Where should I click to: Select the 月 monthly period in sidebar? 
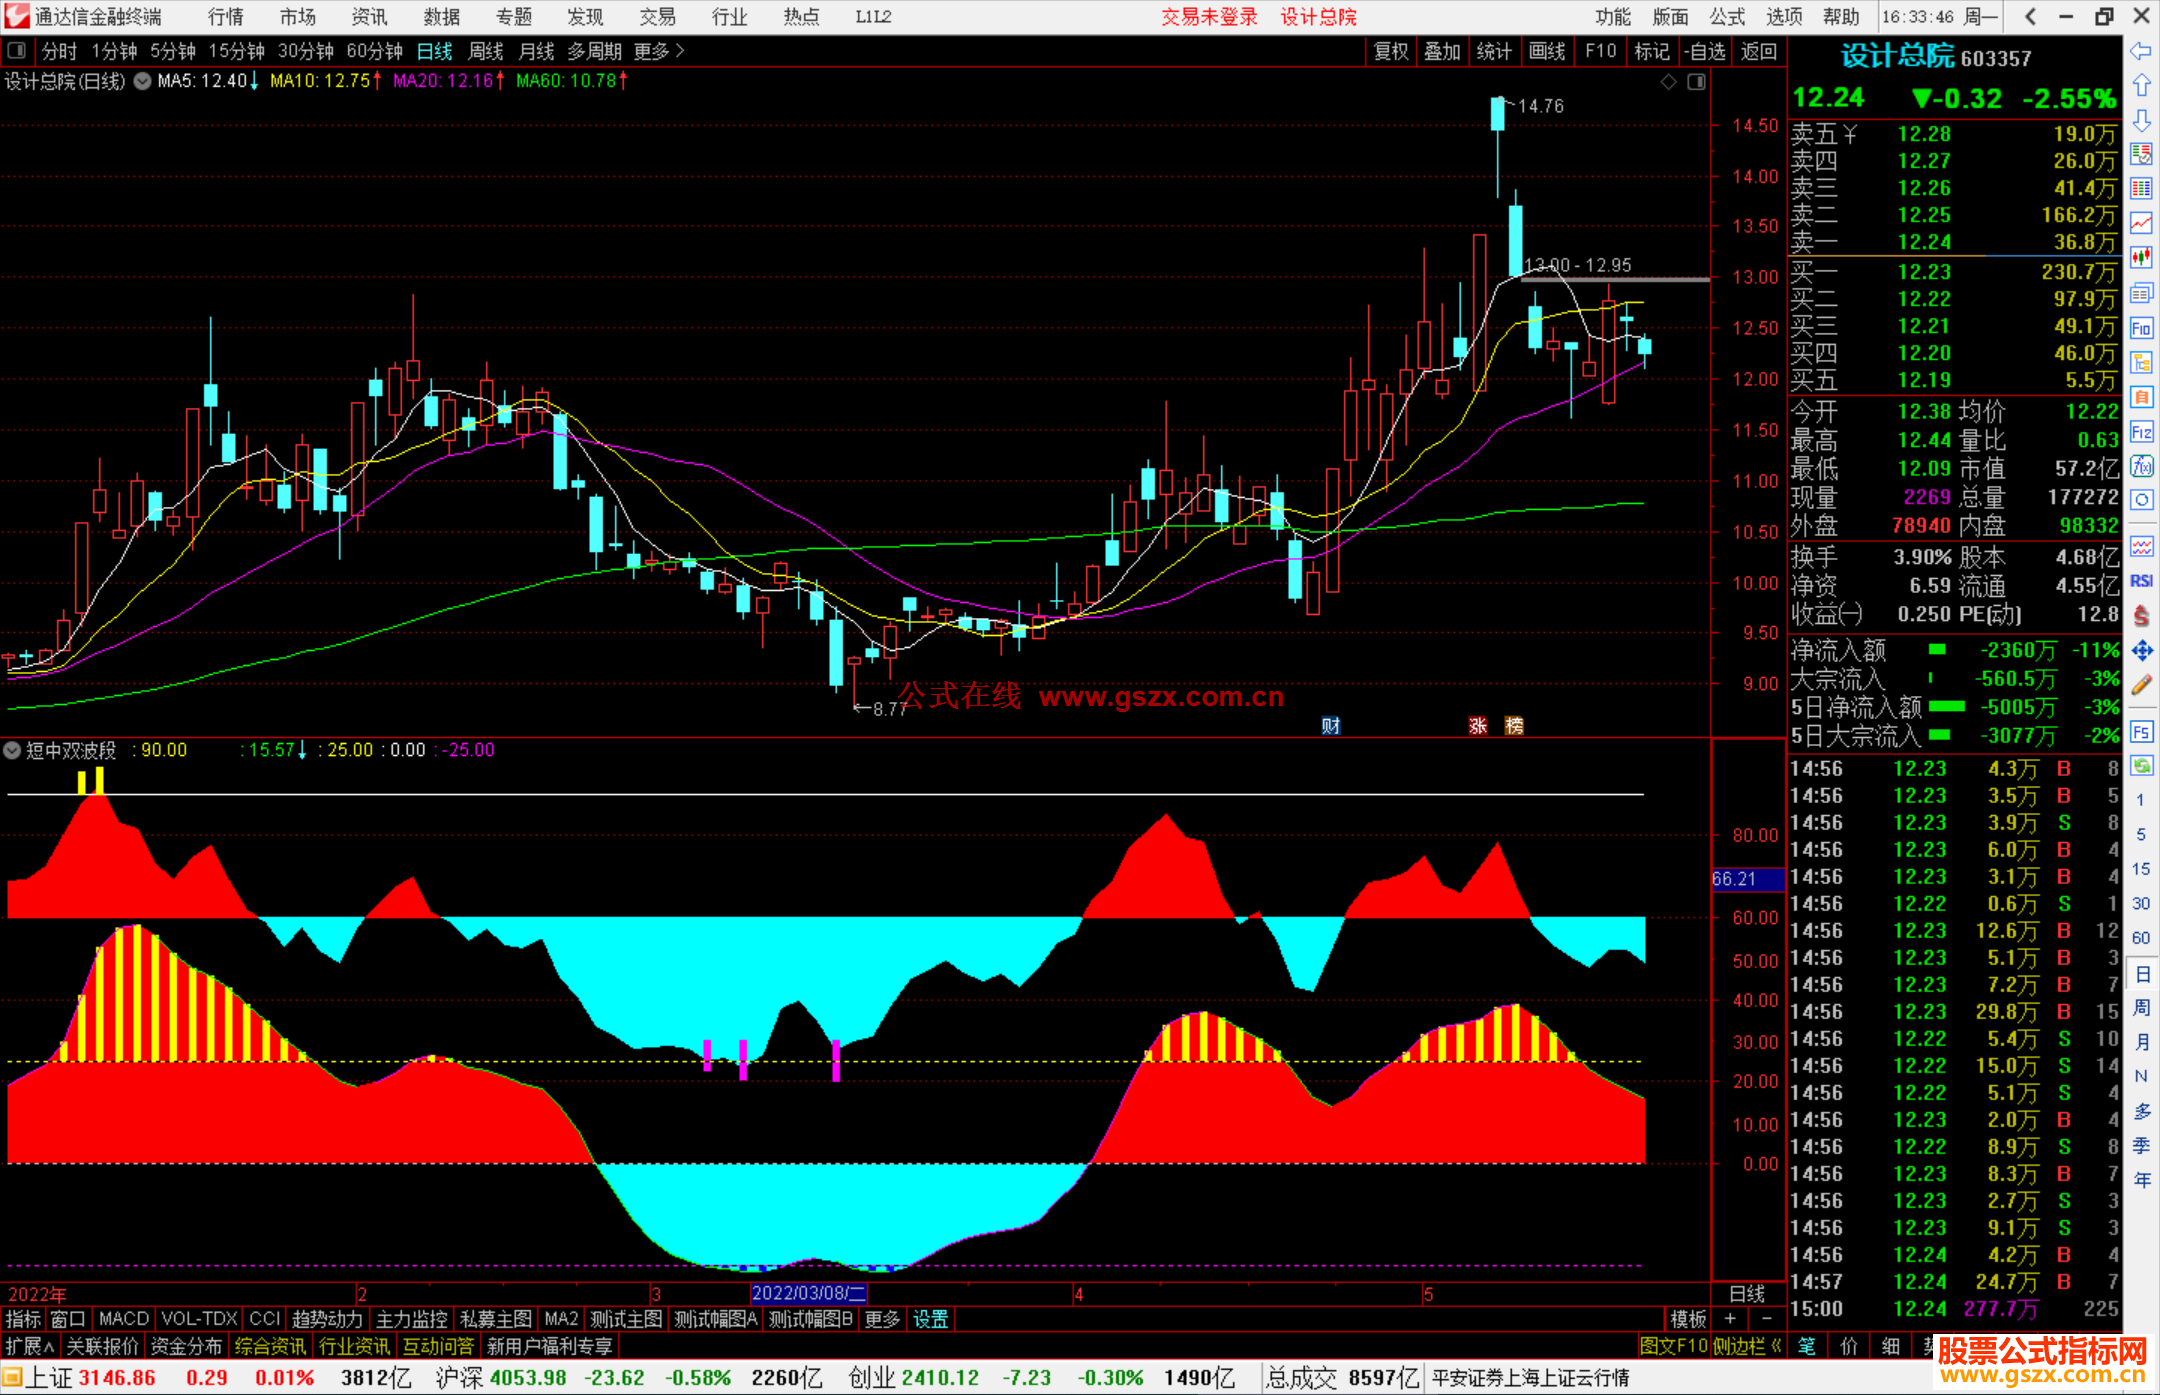coord(2141,1042)
